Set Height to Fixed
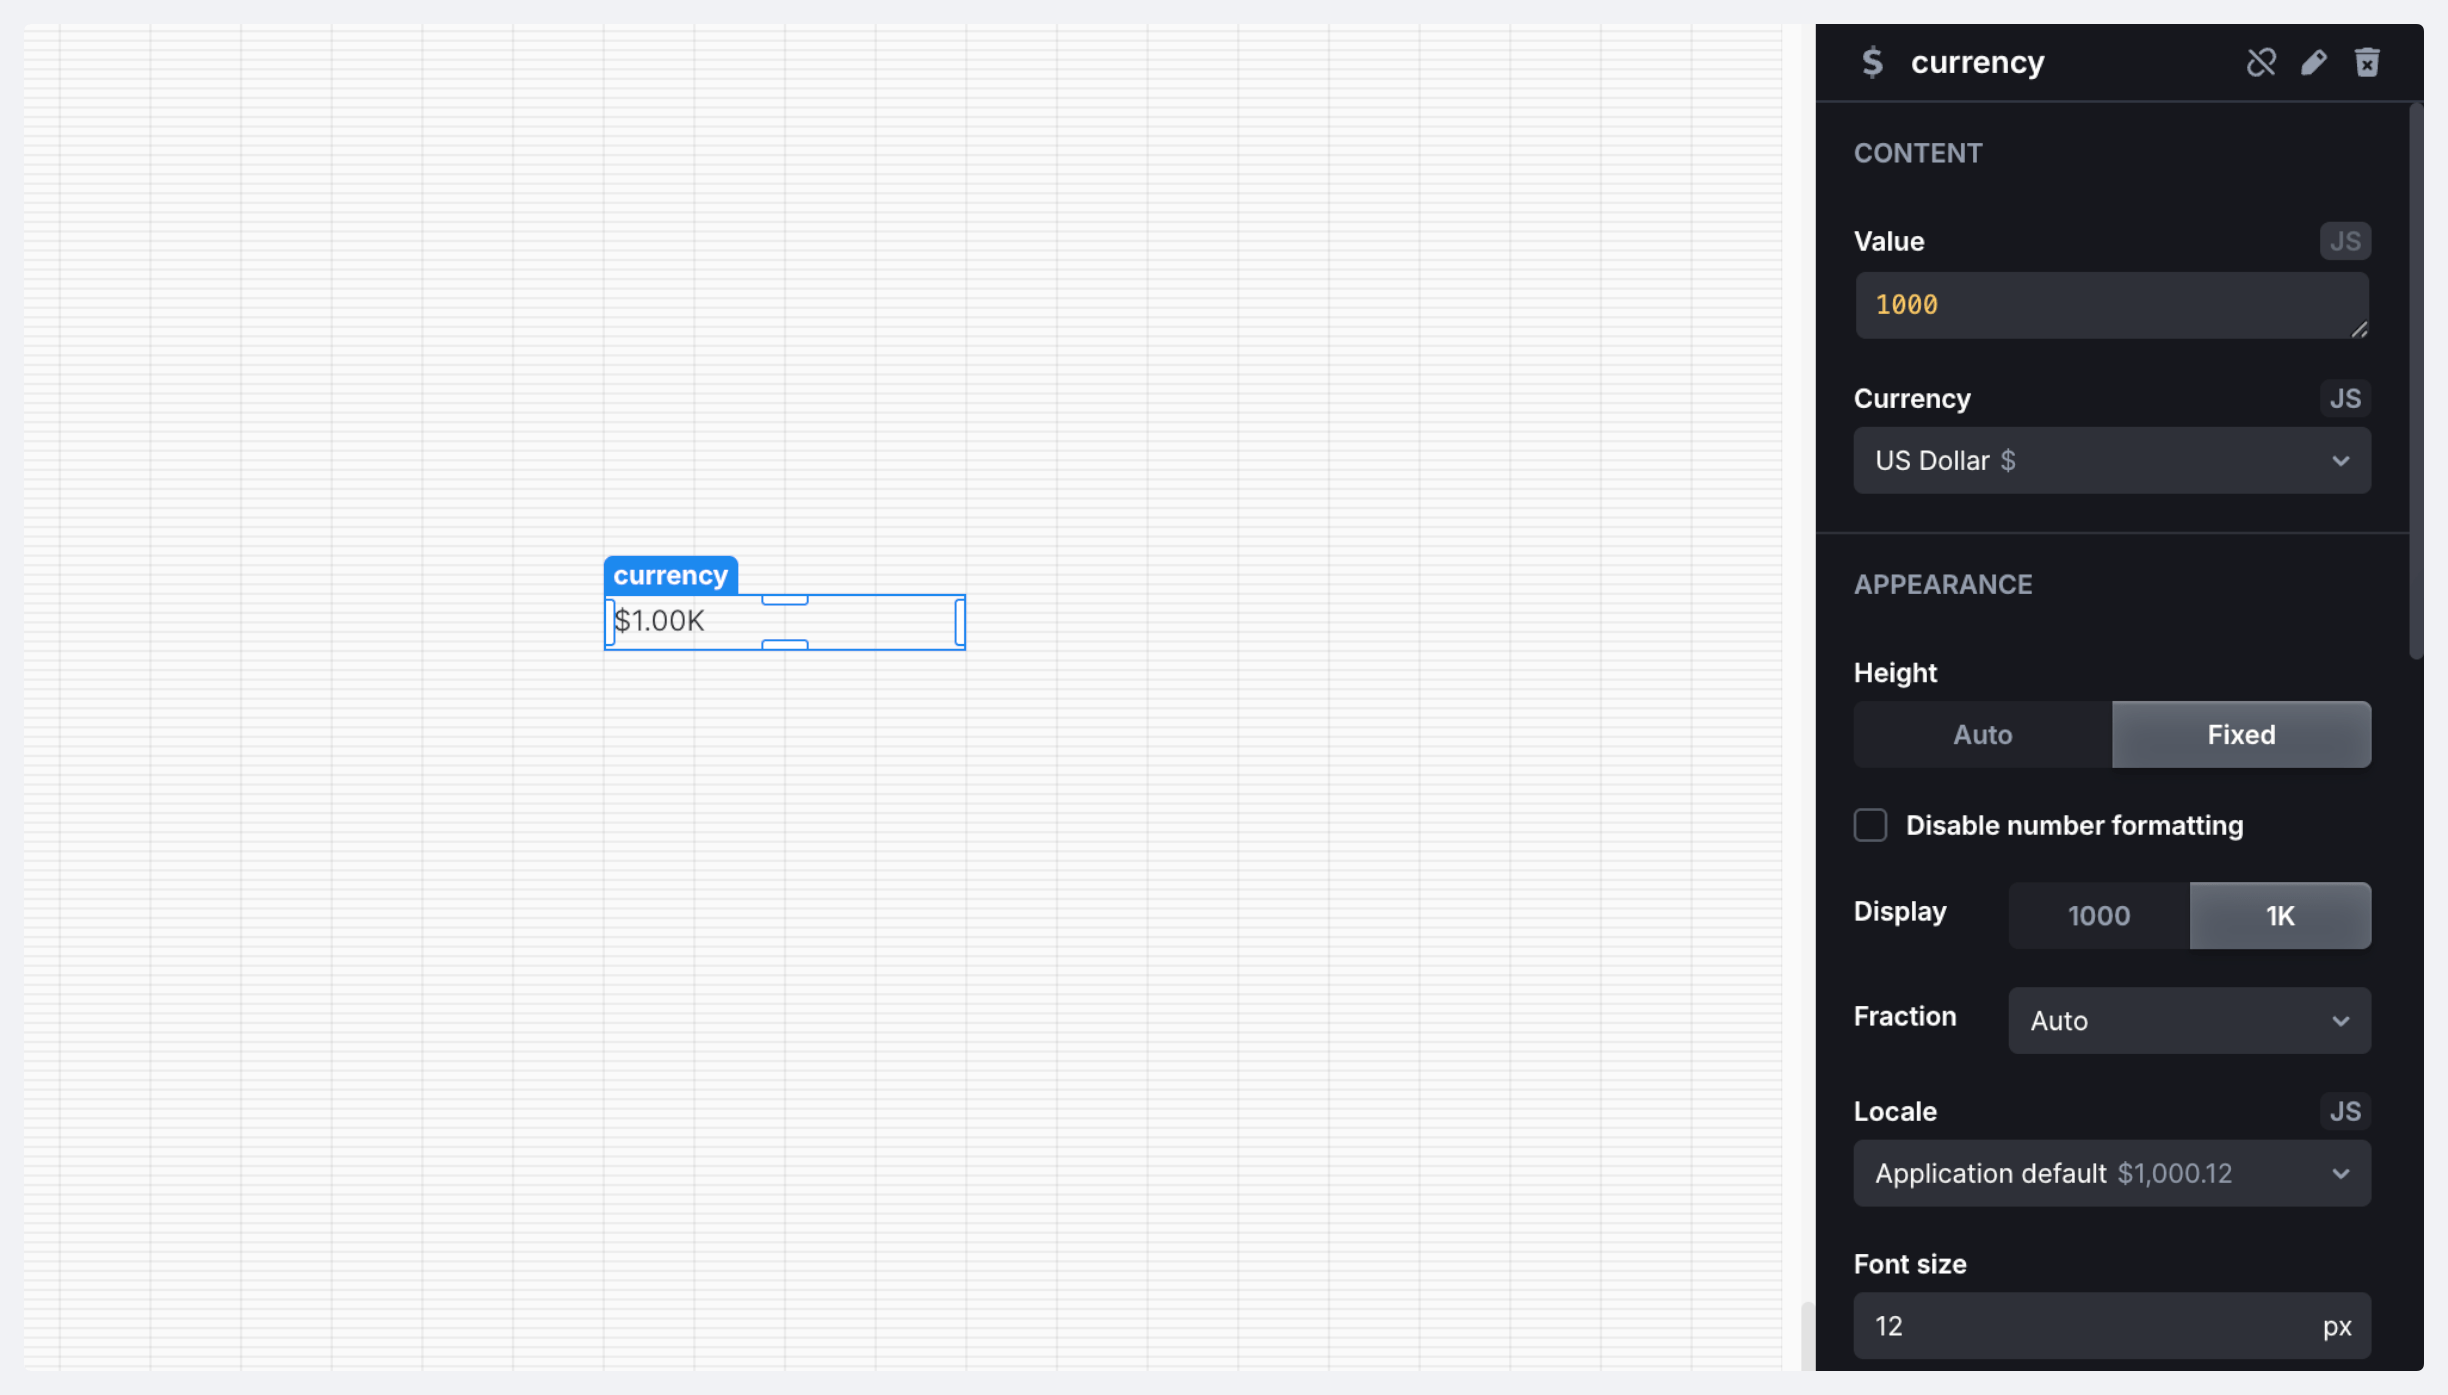Screen dimensions: 2448x1395 point(2240,735)
